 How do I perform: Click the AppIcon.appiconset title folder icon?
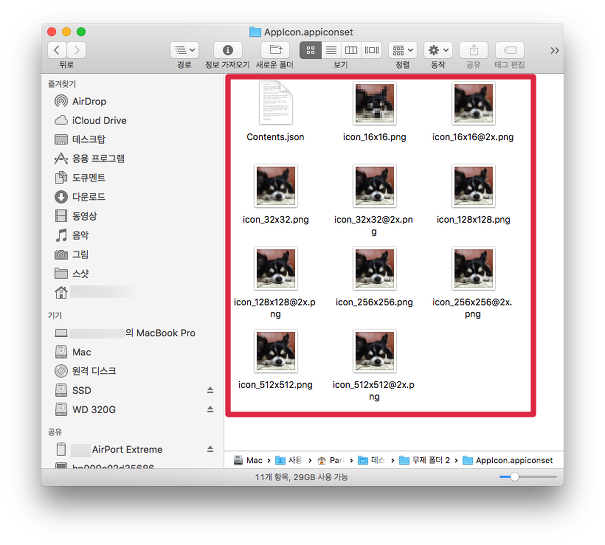coord(255,32)
